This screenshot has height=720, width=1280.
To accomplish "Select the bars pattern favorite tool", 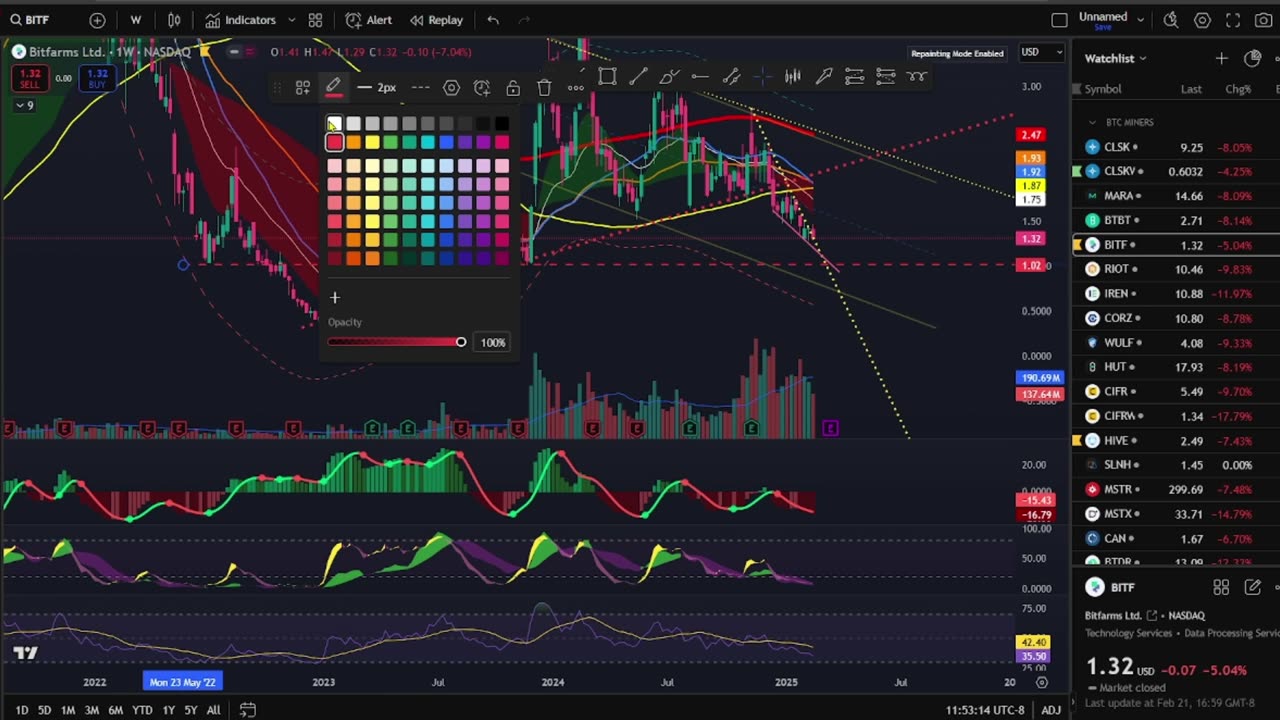I will (x=793, y=77).
